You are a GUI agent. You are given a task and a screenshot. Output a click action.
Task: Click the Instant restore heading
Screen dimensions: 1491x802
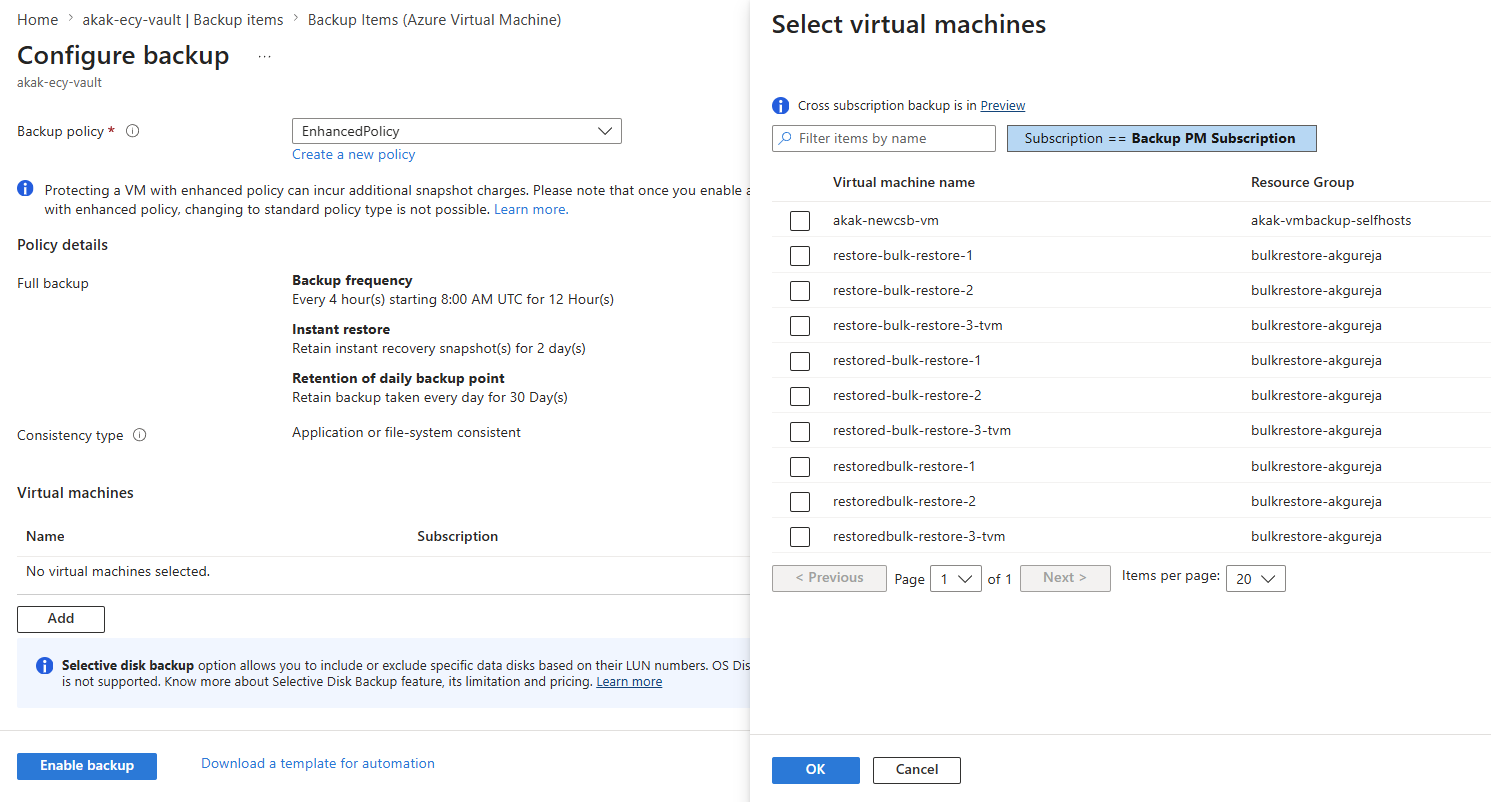pos(341,329)
